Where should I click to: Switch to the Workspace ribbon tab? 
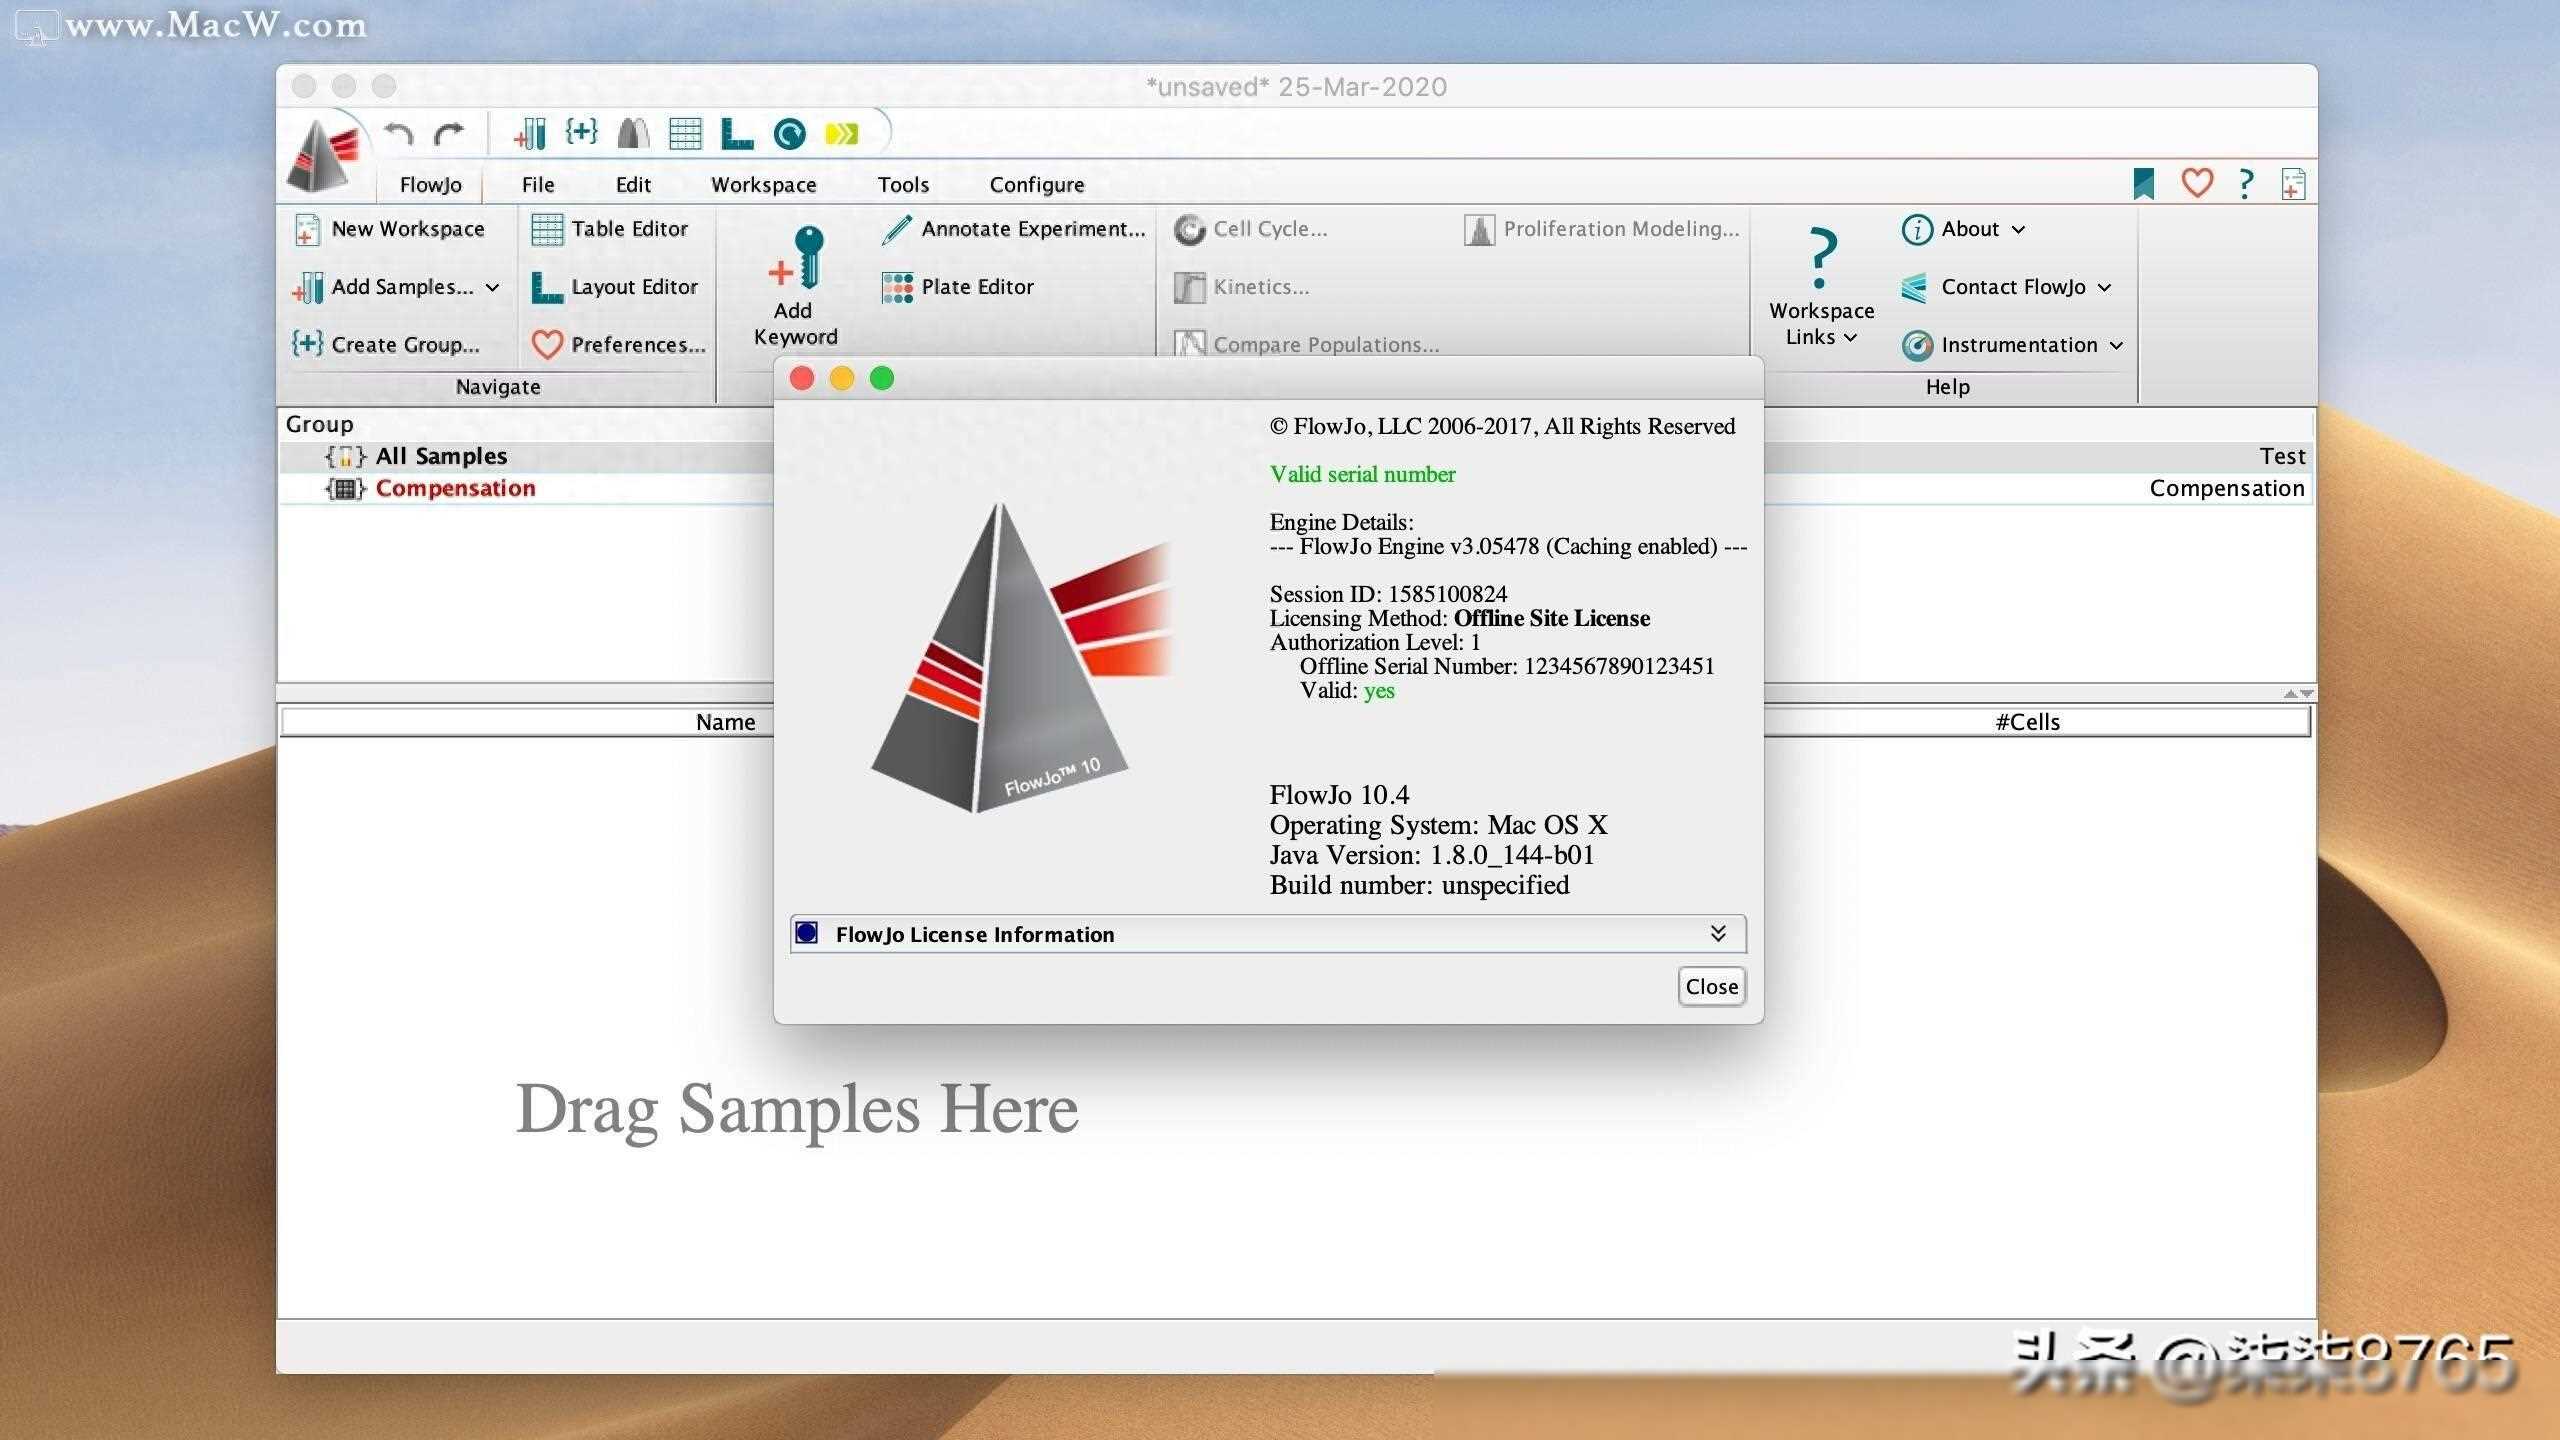pos(764,185)
